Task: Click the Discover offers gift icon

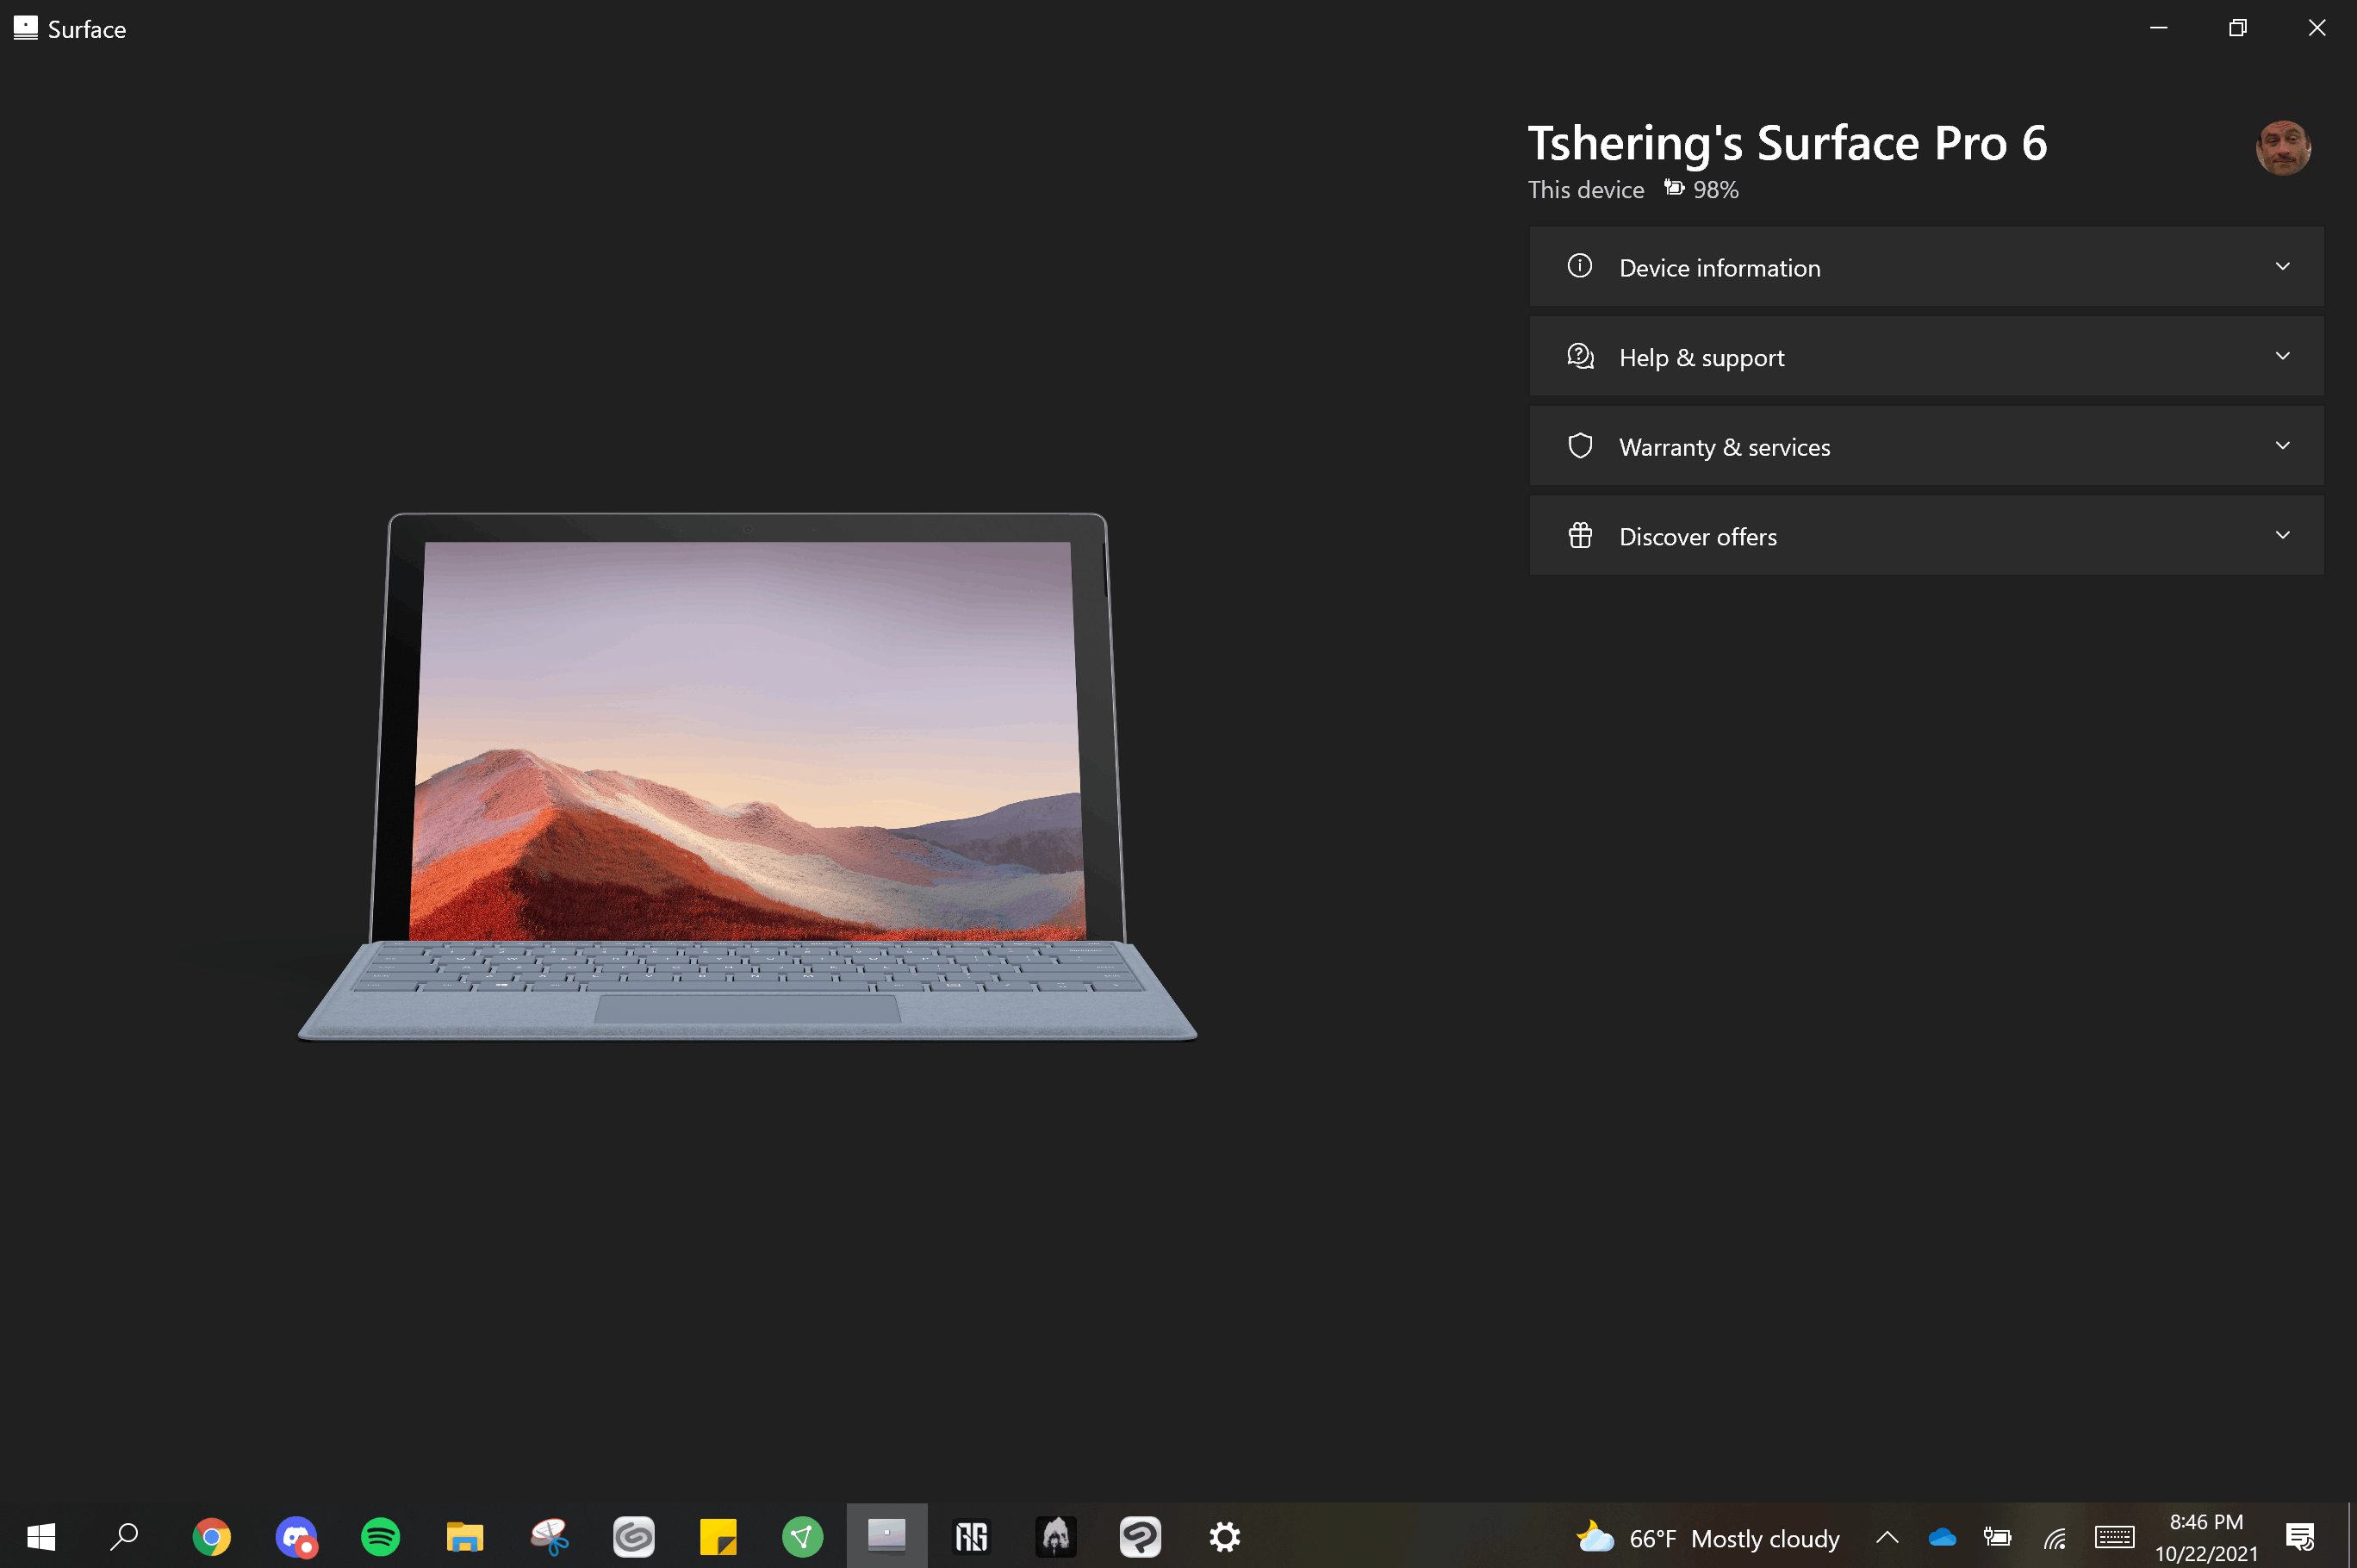Action: (x=1579, y=536)
